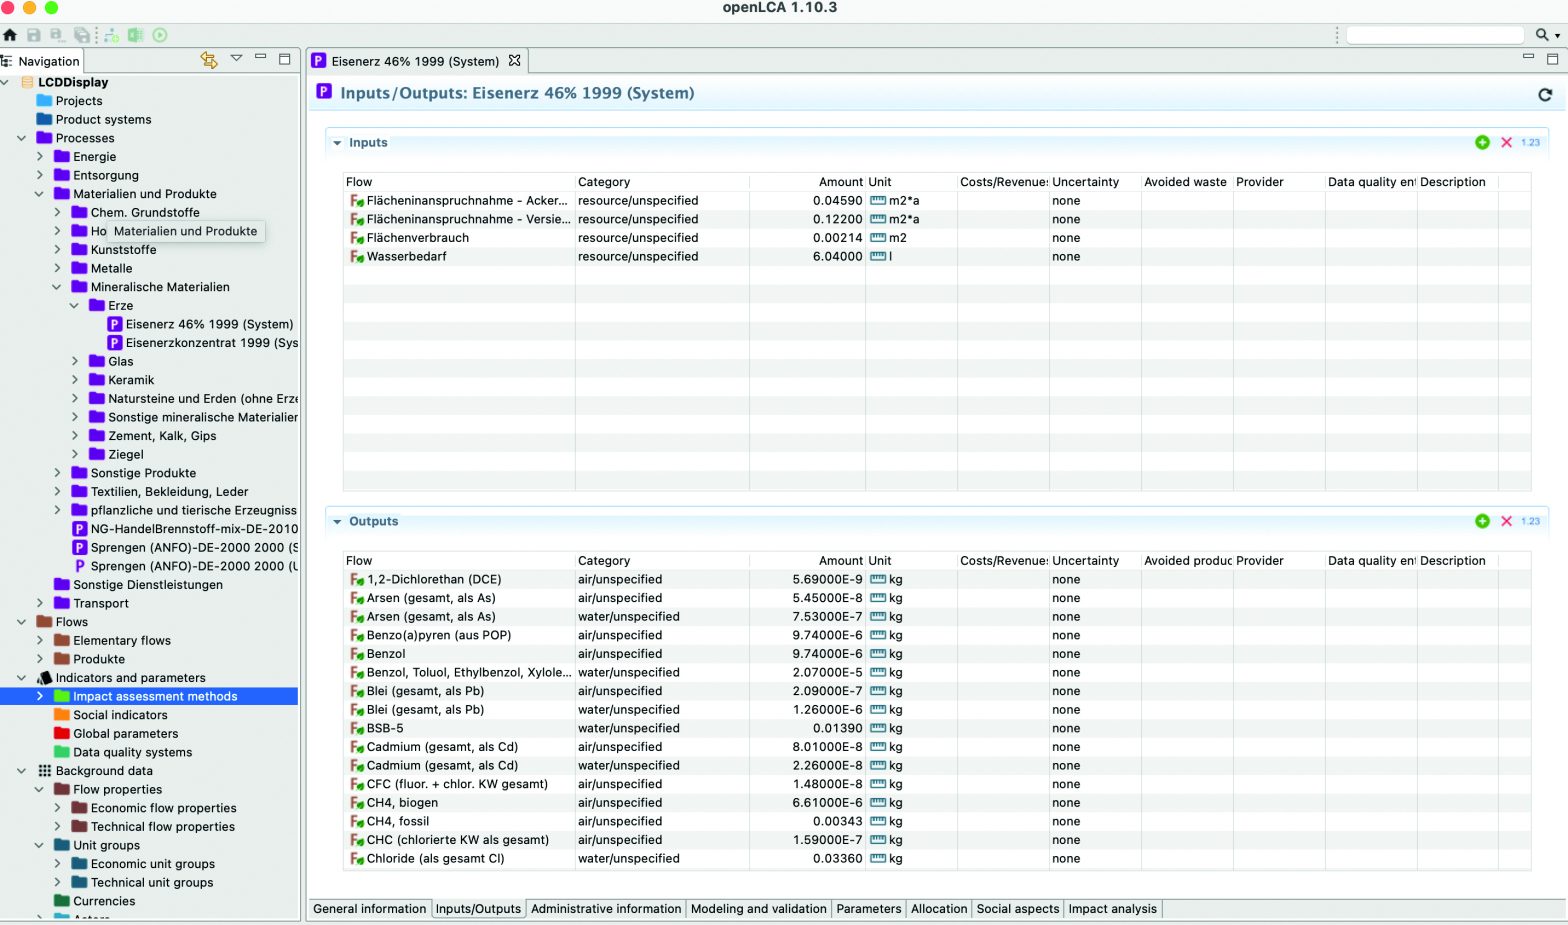1568x925 pixels.
Task: Expand Impact assessment methods node
Action: tap(40, 696)
